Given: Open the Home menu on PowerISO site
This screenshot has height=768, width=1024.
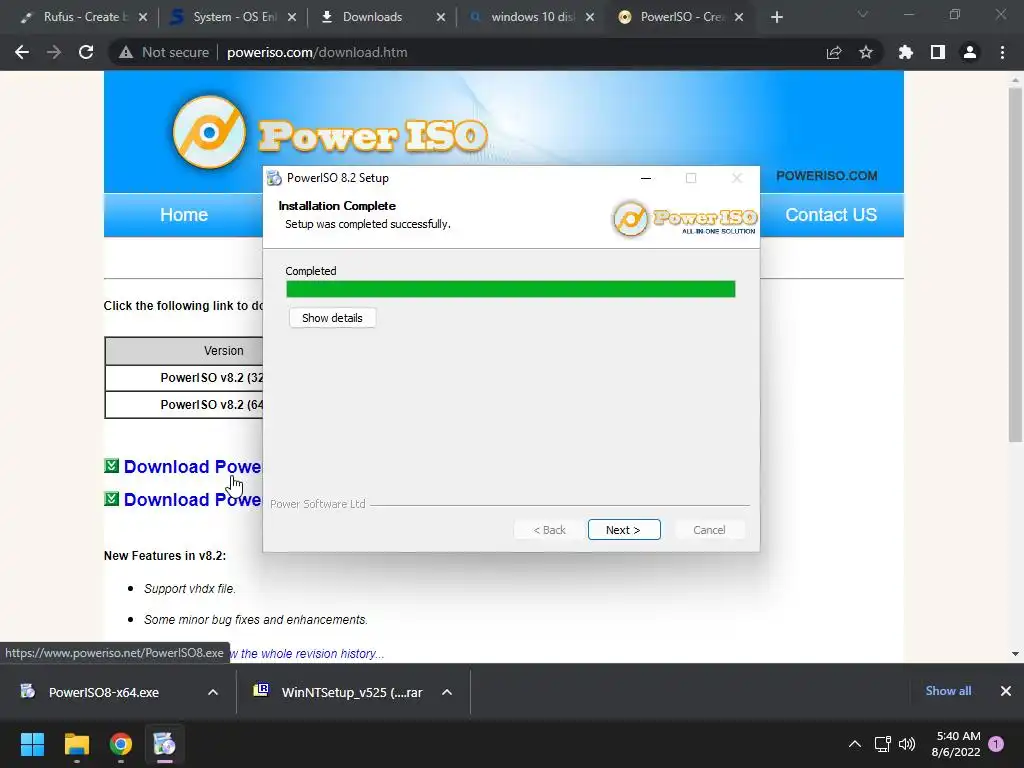Looking at the screenshot, I should point(184,215).
